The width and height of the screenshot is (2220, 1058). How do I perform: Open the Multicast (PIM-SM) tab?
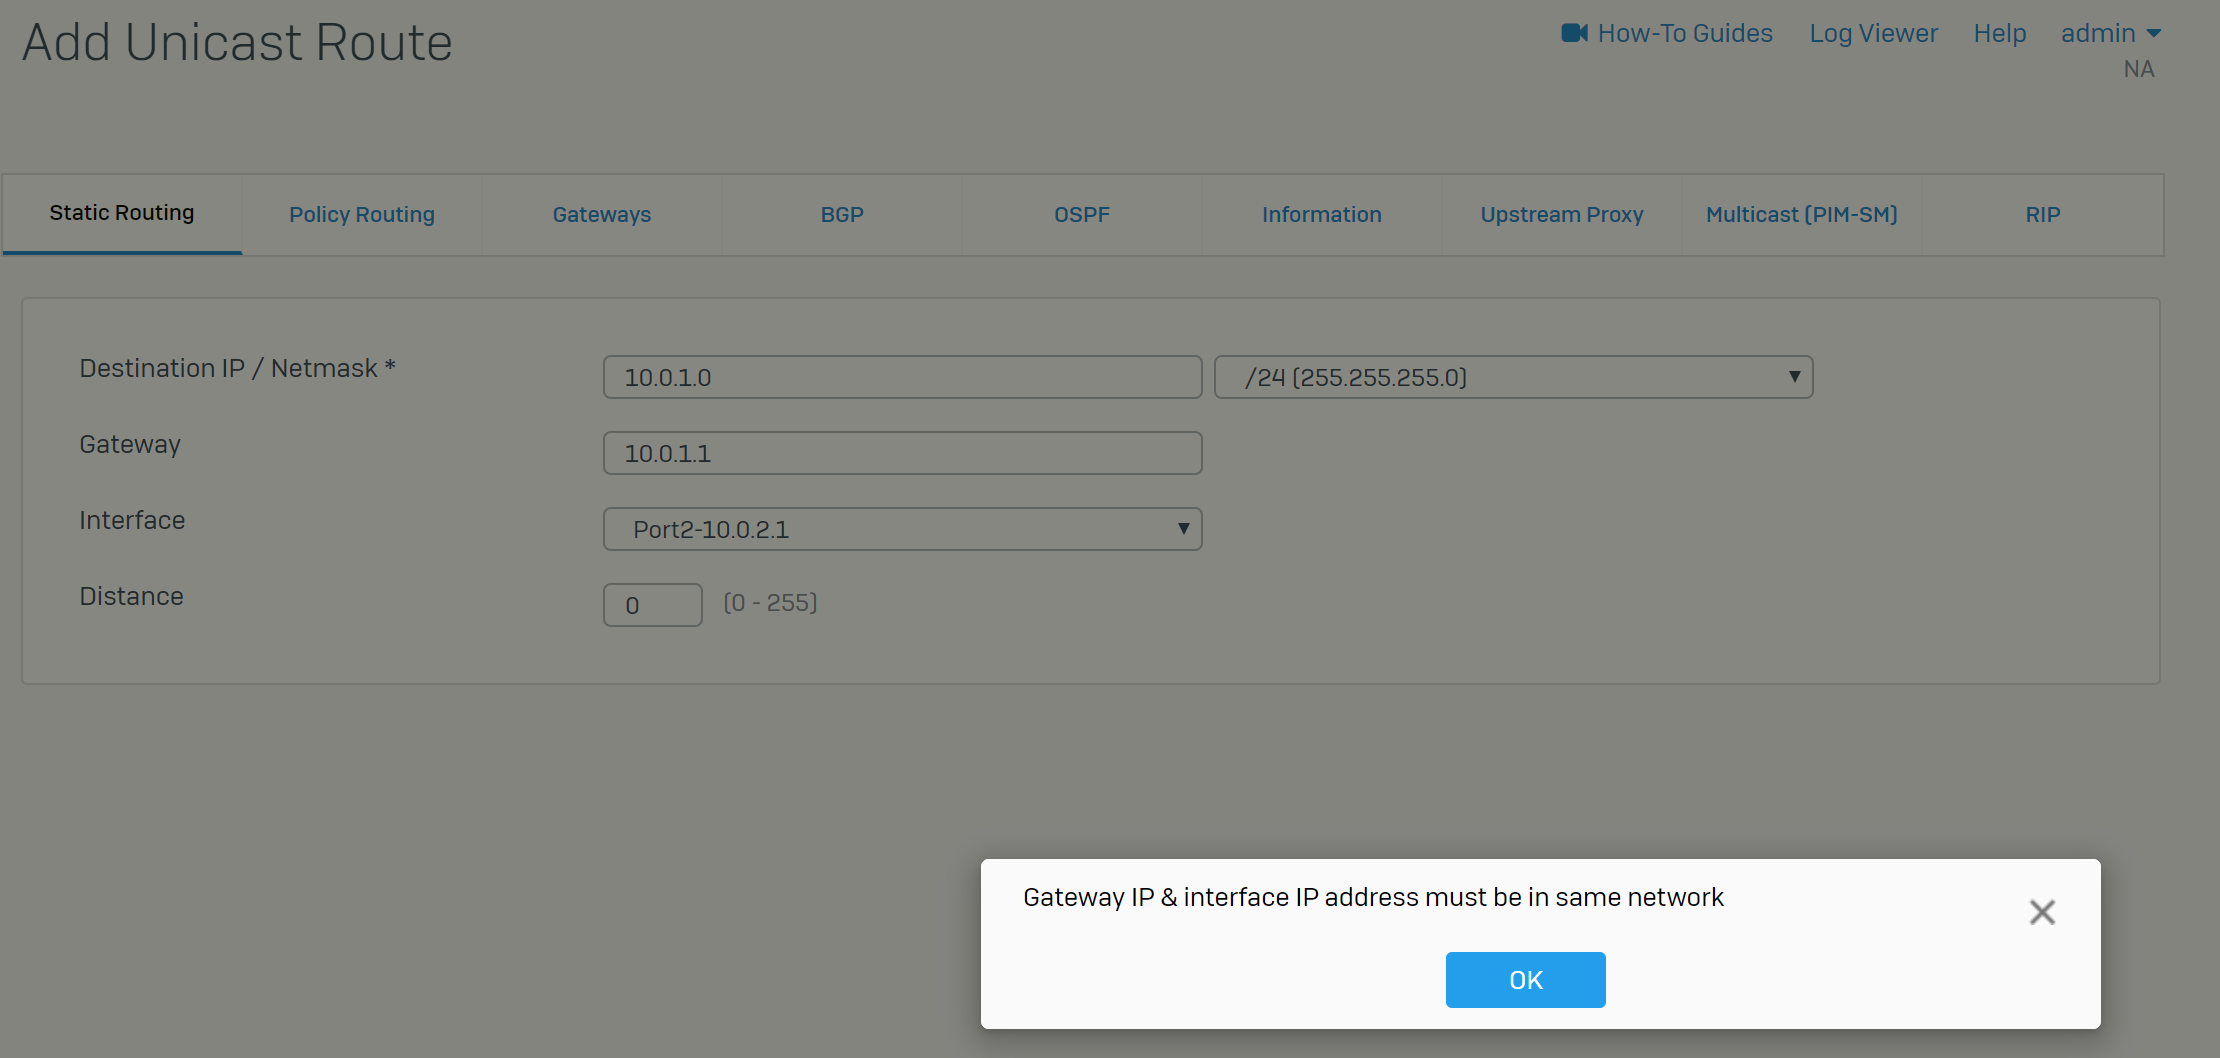[1802, 215]
